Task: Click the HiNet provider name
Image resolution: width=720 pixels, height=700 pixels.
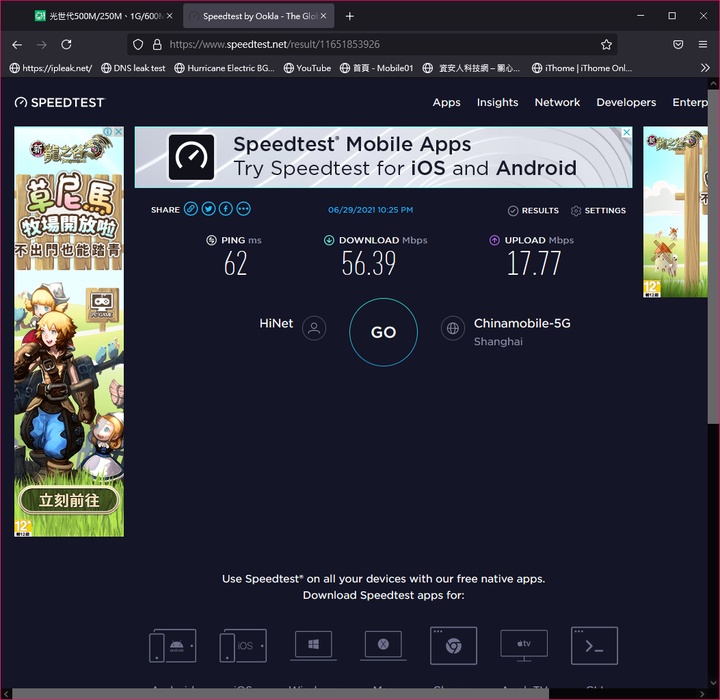Action: [x=276, y=323]
